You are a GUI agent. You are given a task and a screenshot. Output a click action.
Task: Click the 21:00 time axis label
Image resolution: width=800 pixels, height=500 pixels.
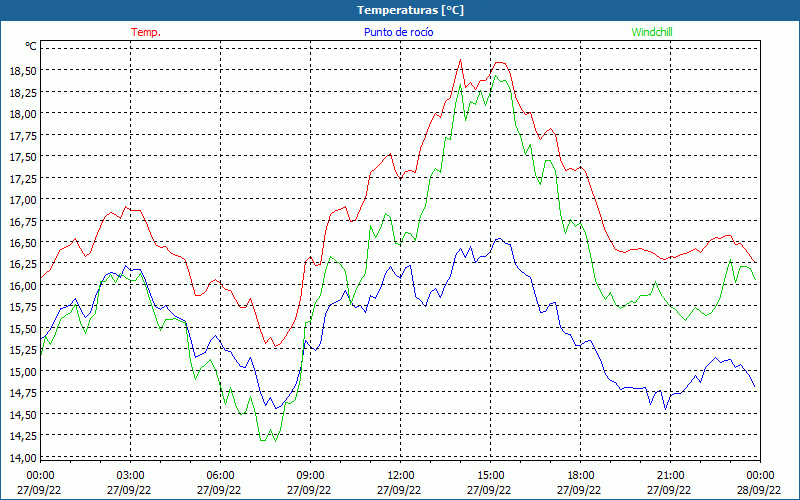tap(670, 476)
